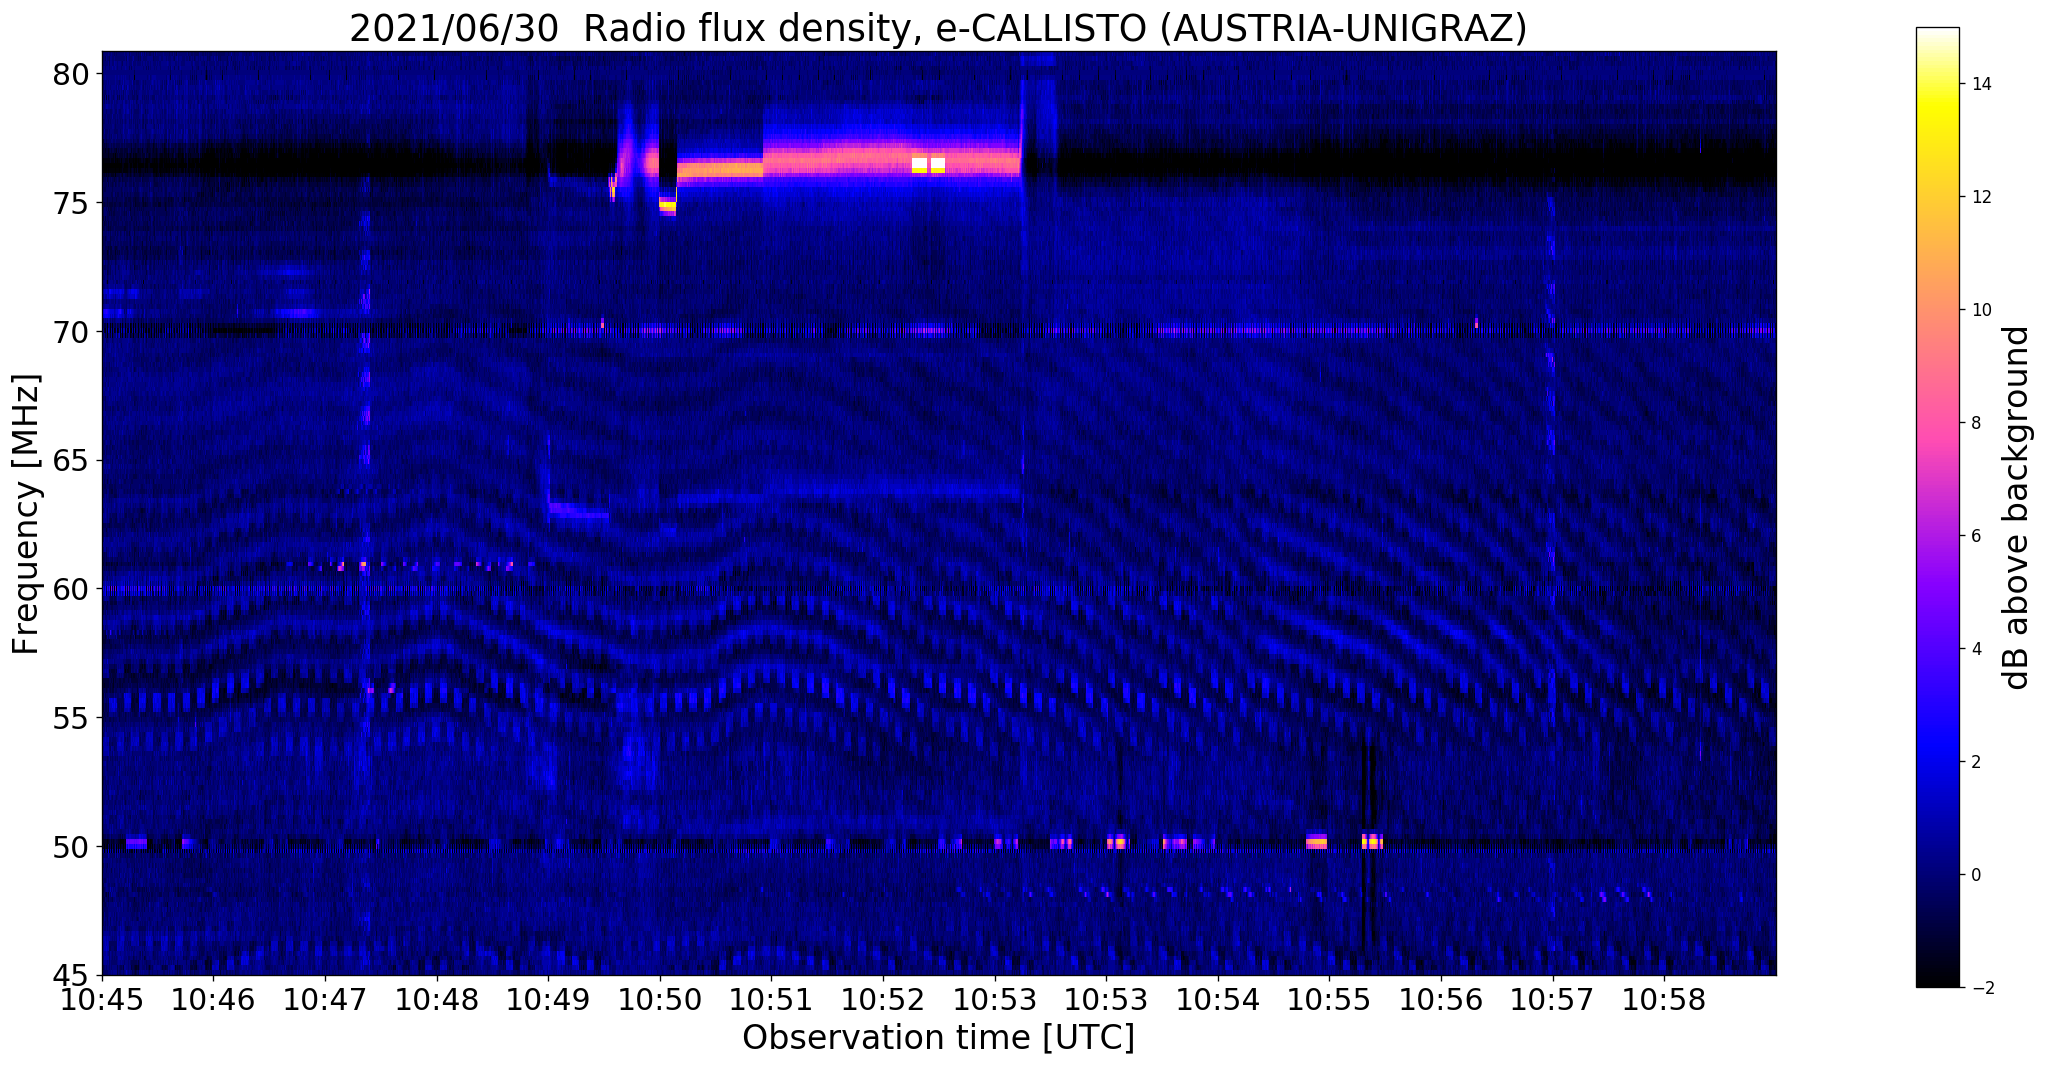2047x1067 pixels.
Task: Click the 10:50 time tick label
Action: (660, 1000)
